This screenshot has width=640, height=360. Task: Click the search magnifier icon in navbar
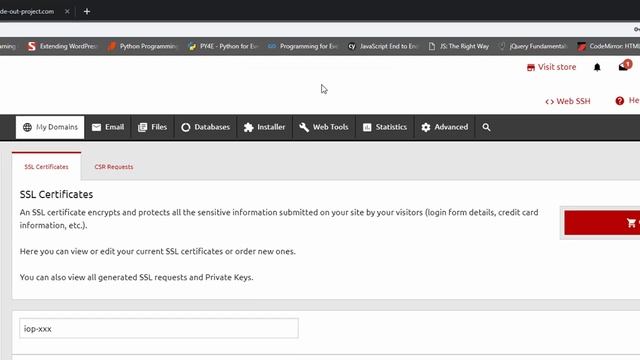pyautogui.click(x=486, y=127)
